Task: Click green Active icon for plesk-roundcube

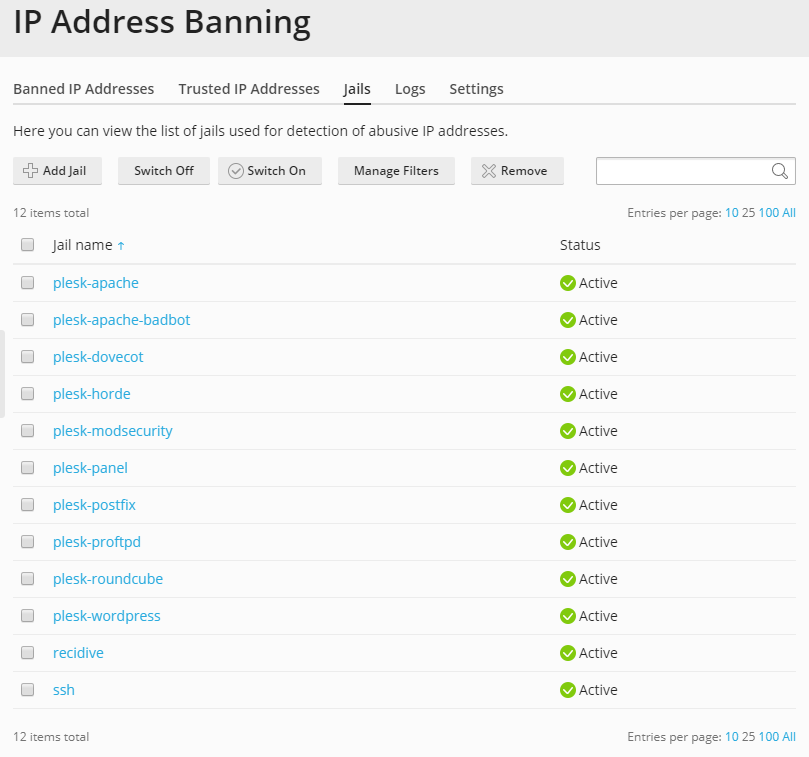Action: coord(568,579)
